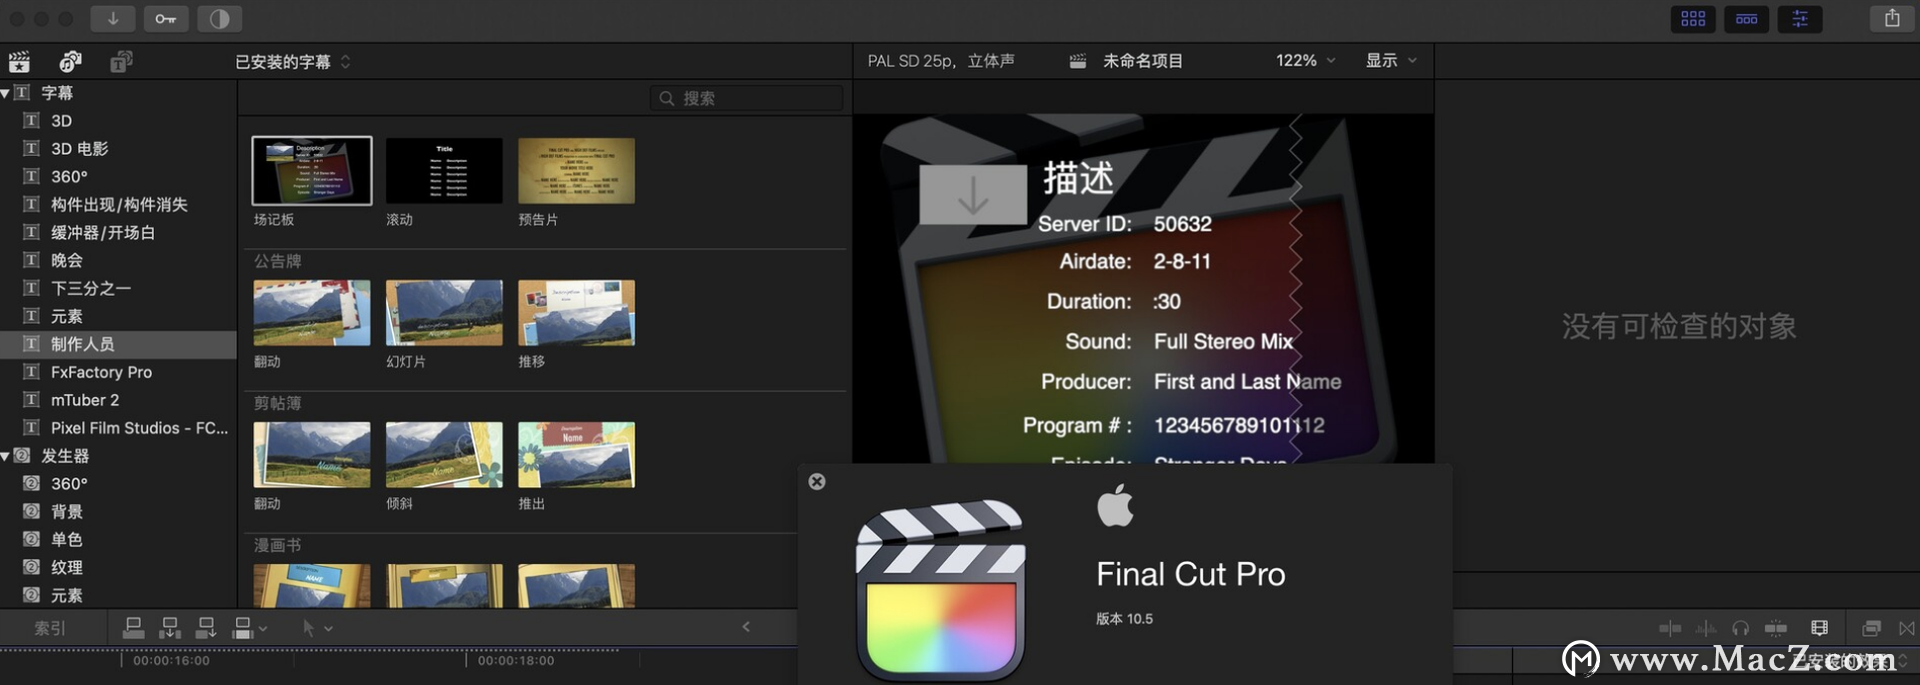Select the 翻动 thumbnail under 剪帖簿
The width and height of the screenshot is (1920, 685).
point(312,455)
